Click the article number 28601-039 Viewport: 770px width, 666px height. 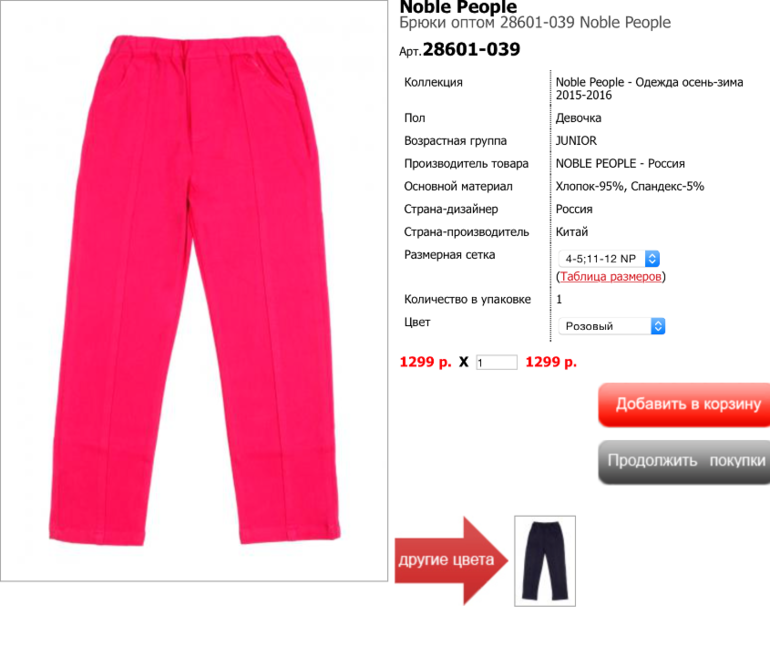(471, 49)
